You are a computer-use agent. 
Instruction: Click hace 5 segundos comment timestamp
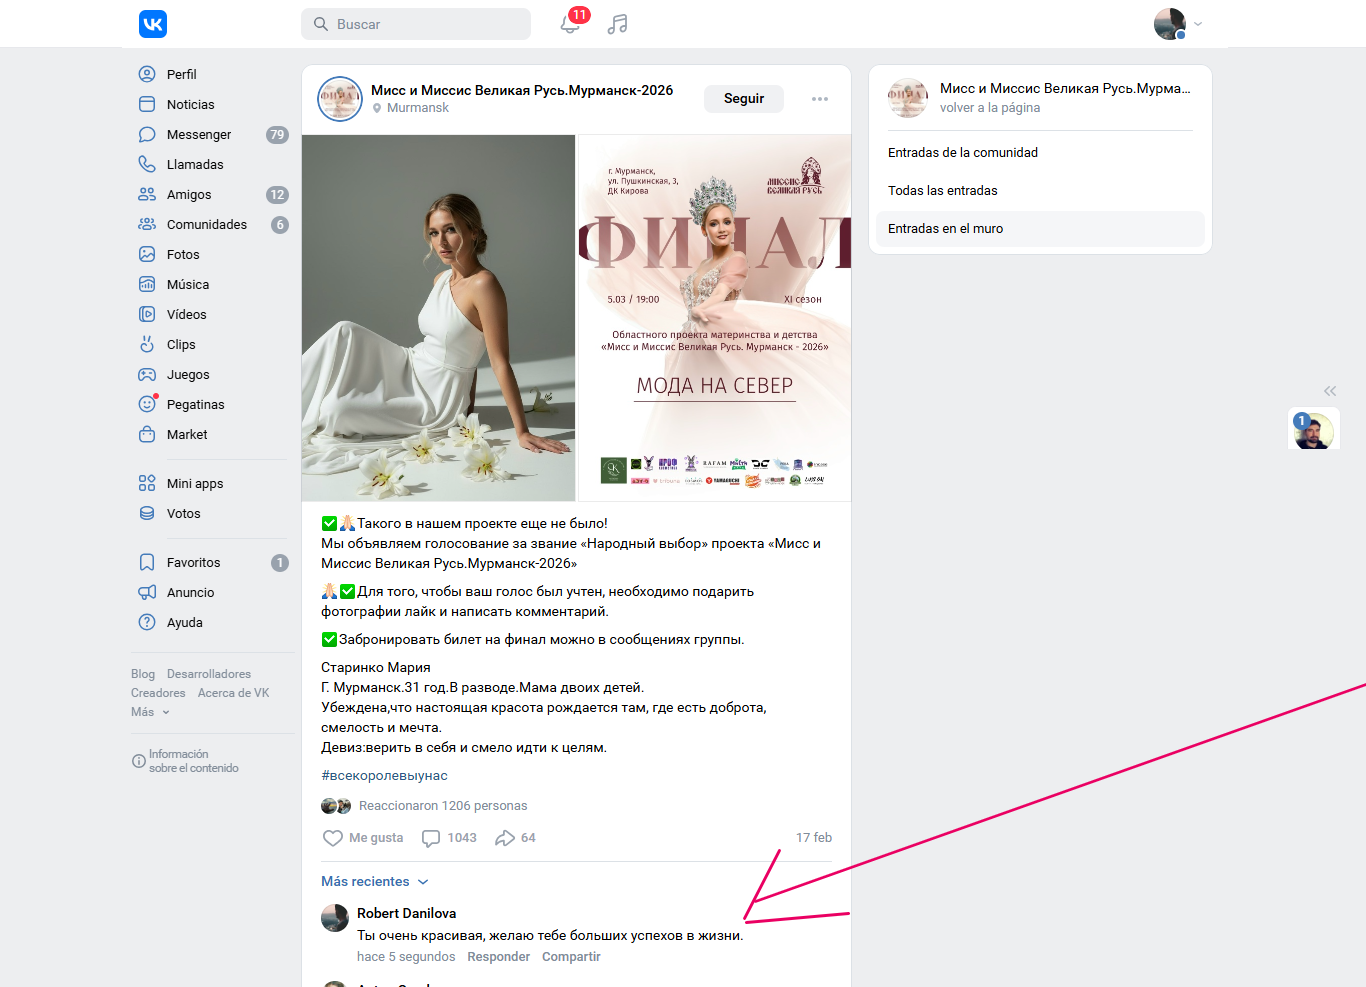point(406,957)
